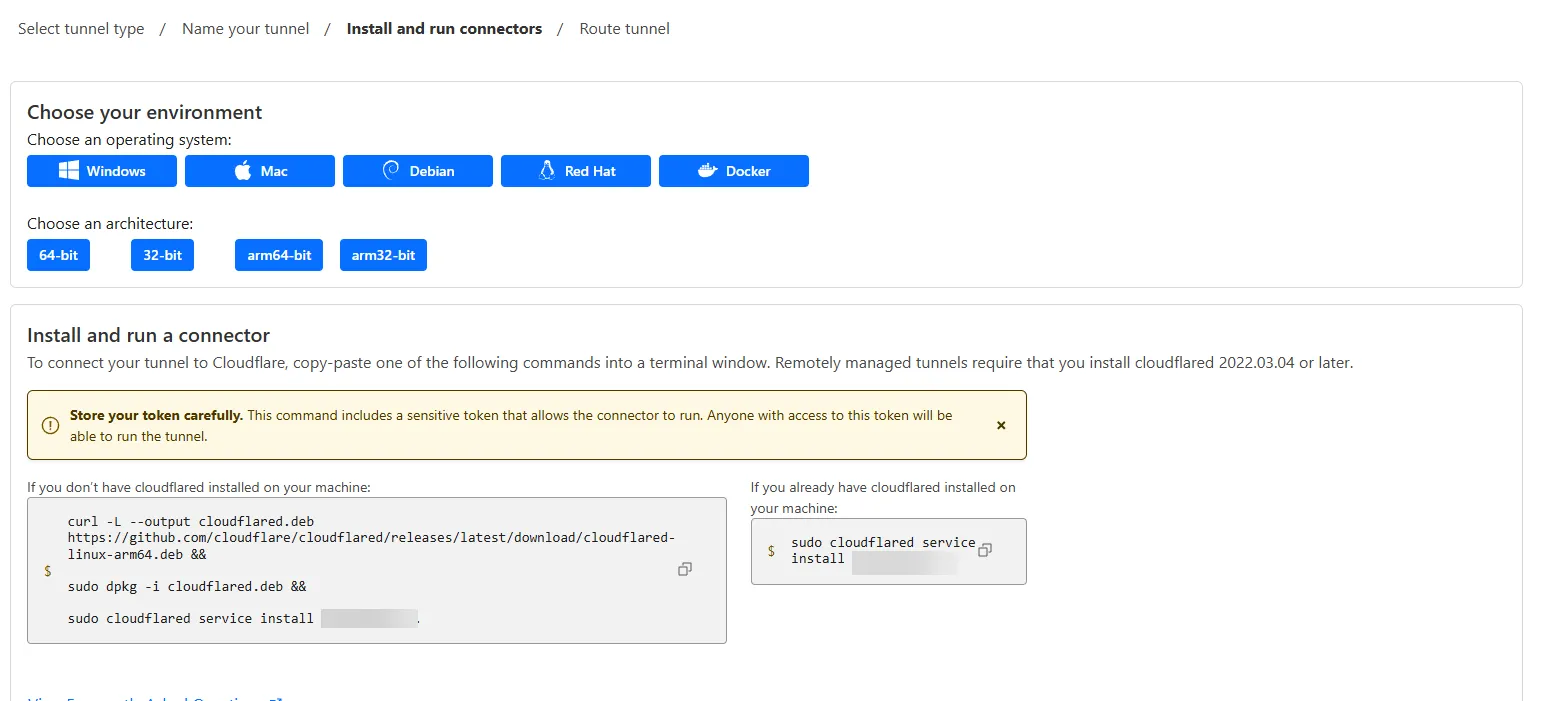Click the 'Install and run a connector' heading
1548x701 pixels.
(149, 335)
